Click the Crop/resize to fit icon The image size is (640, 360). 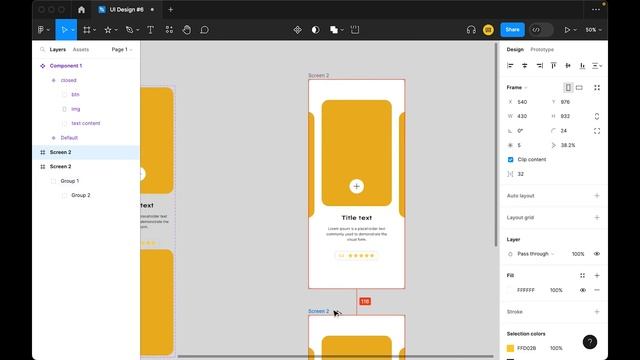[355, 30]
